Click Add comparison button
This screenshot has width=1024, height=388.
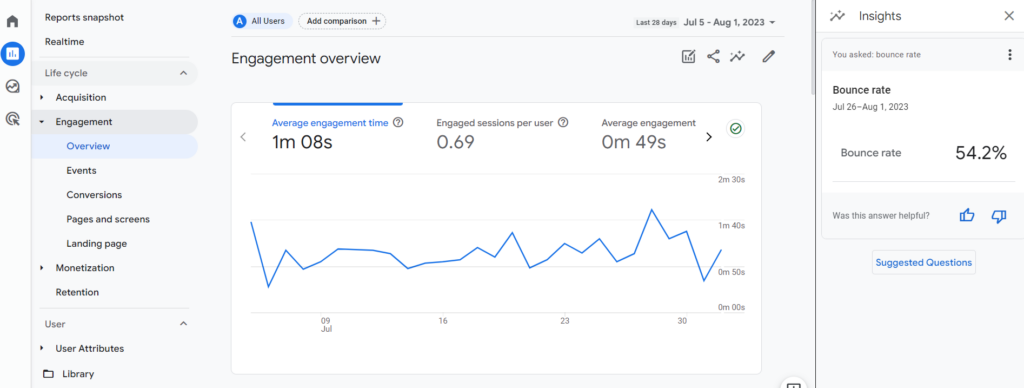[x=342, y=21]
